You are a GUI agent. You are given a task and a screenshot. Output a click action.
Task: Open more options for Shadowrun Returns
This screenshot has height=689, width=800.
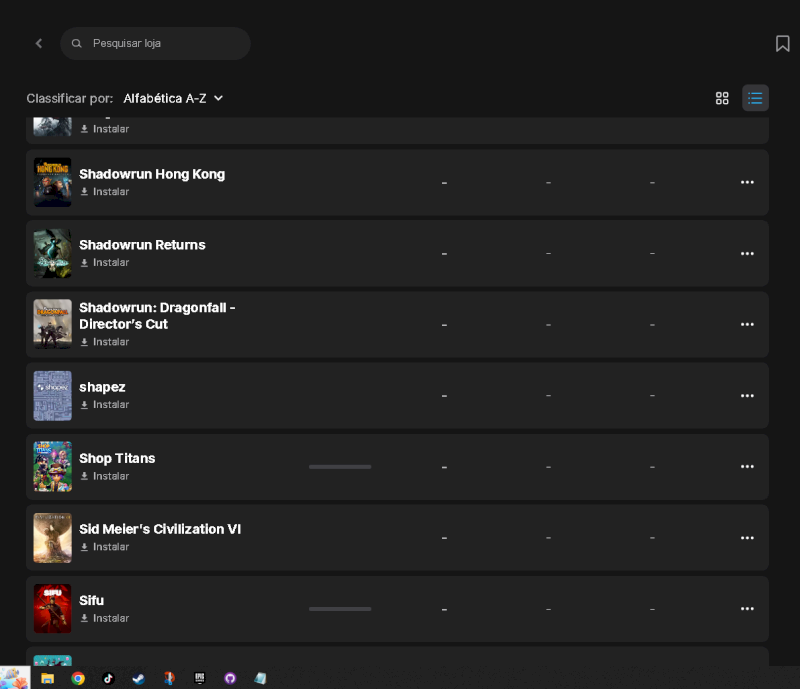(x=747, y=254)
